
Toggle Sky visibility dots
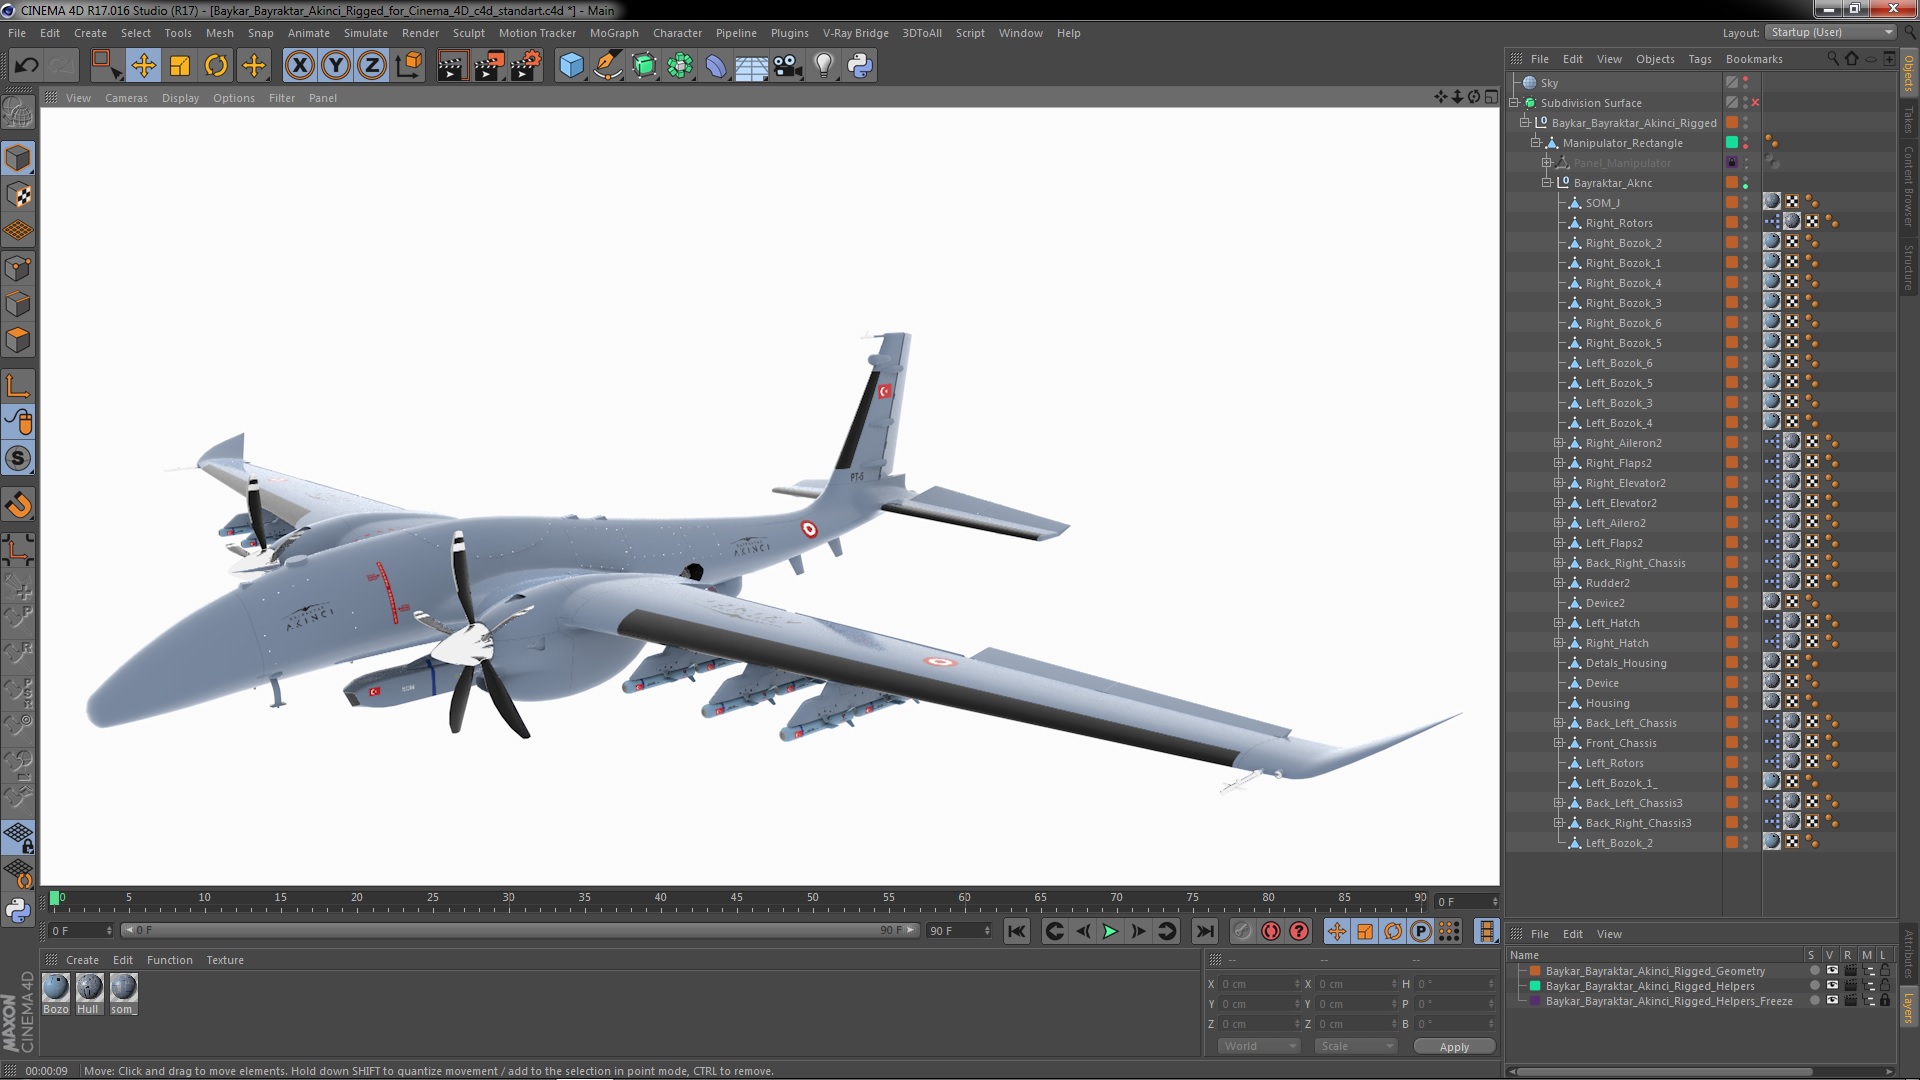[1746, 83]
